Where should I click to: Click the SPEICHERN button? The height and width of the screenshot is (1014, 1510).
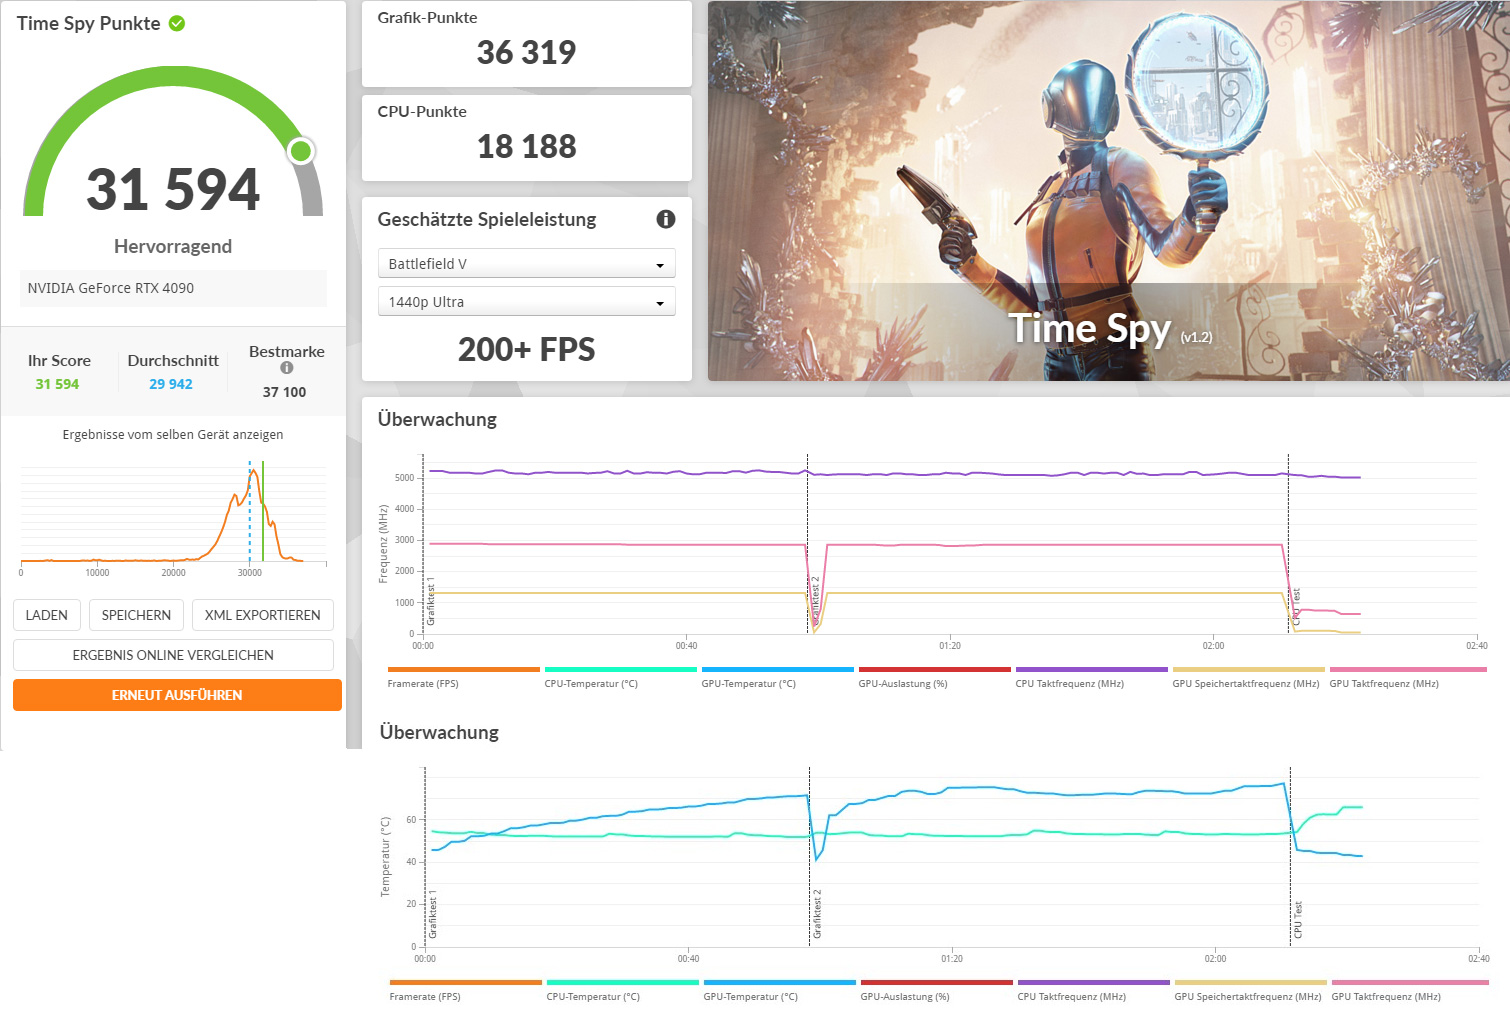(x=136, y=615)
